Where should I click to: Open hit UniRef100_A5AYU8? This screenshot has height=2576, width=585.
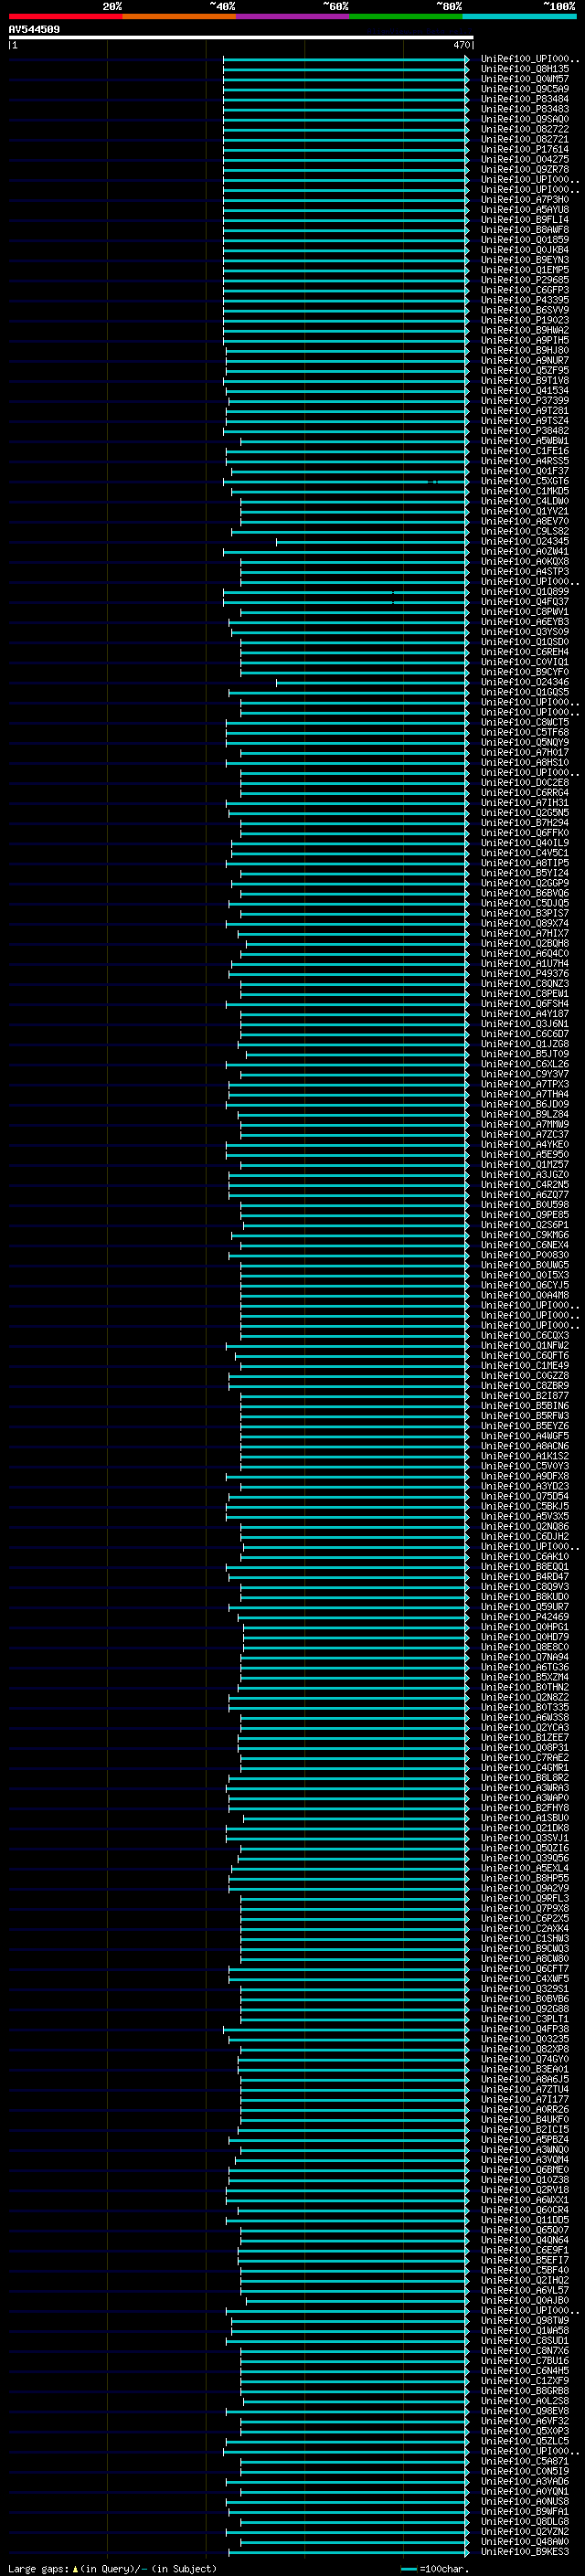pyautogui.click(x=524, y=210)
